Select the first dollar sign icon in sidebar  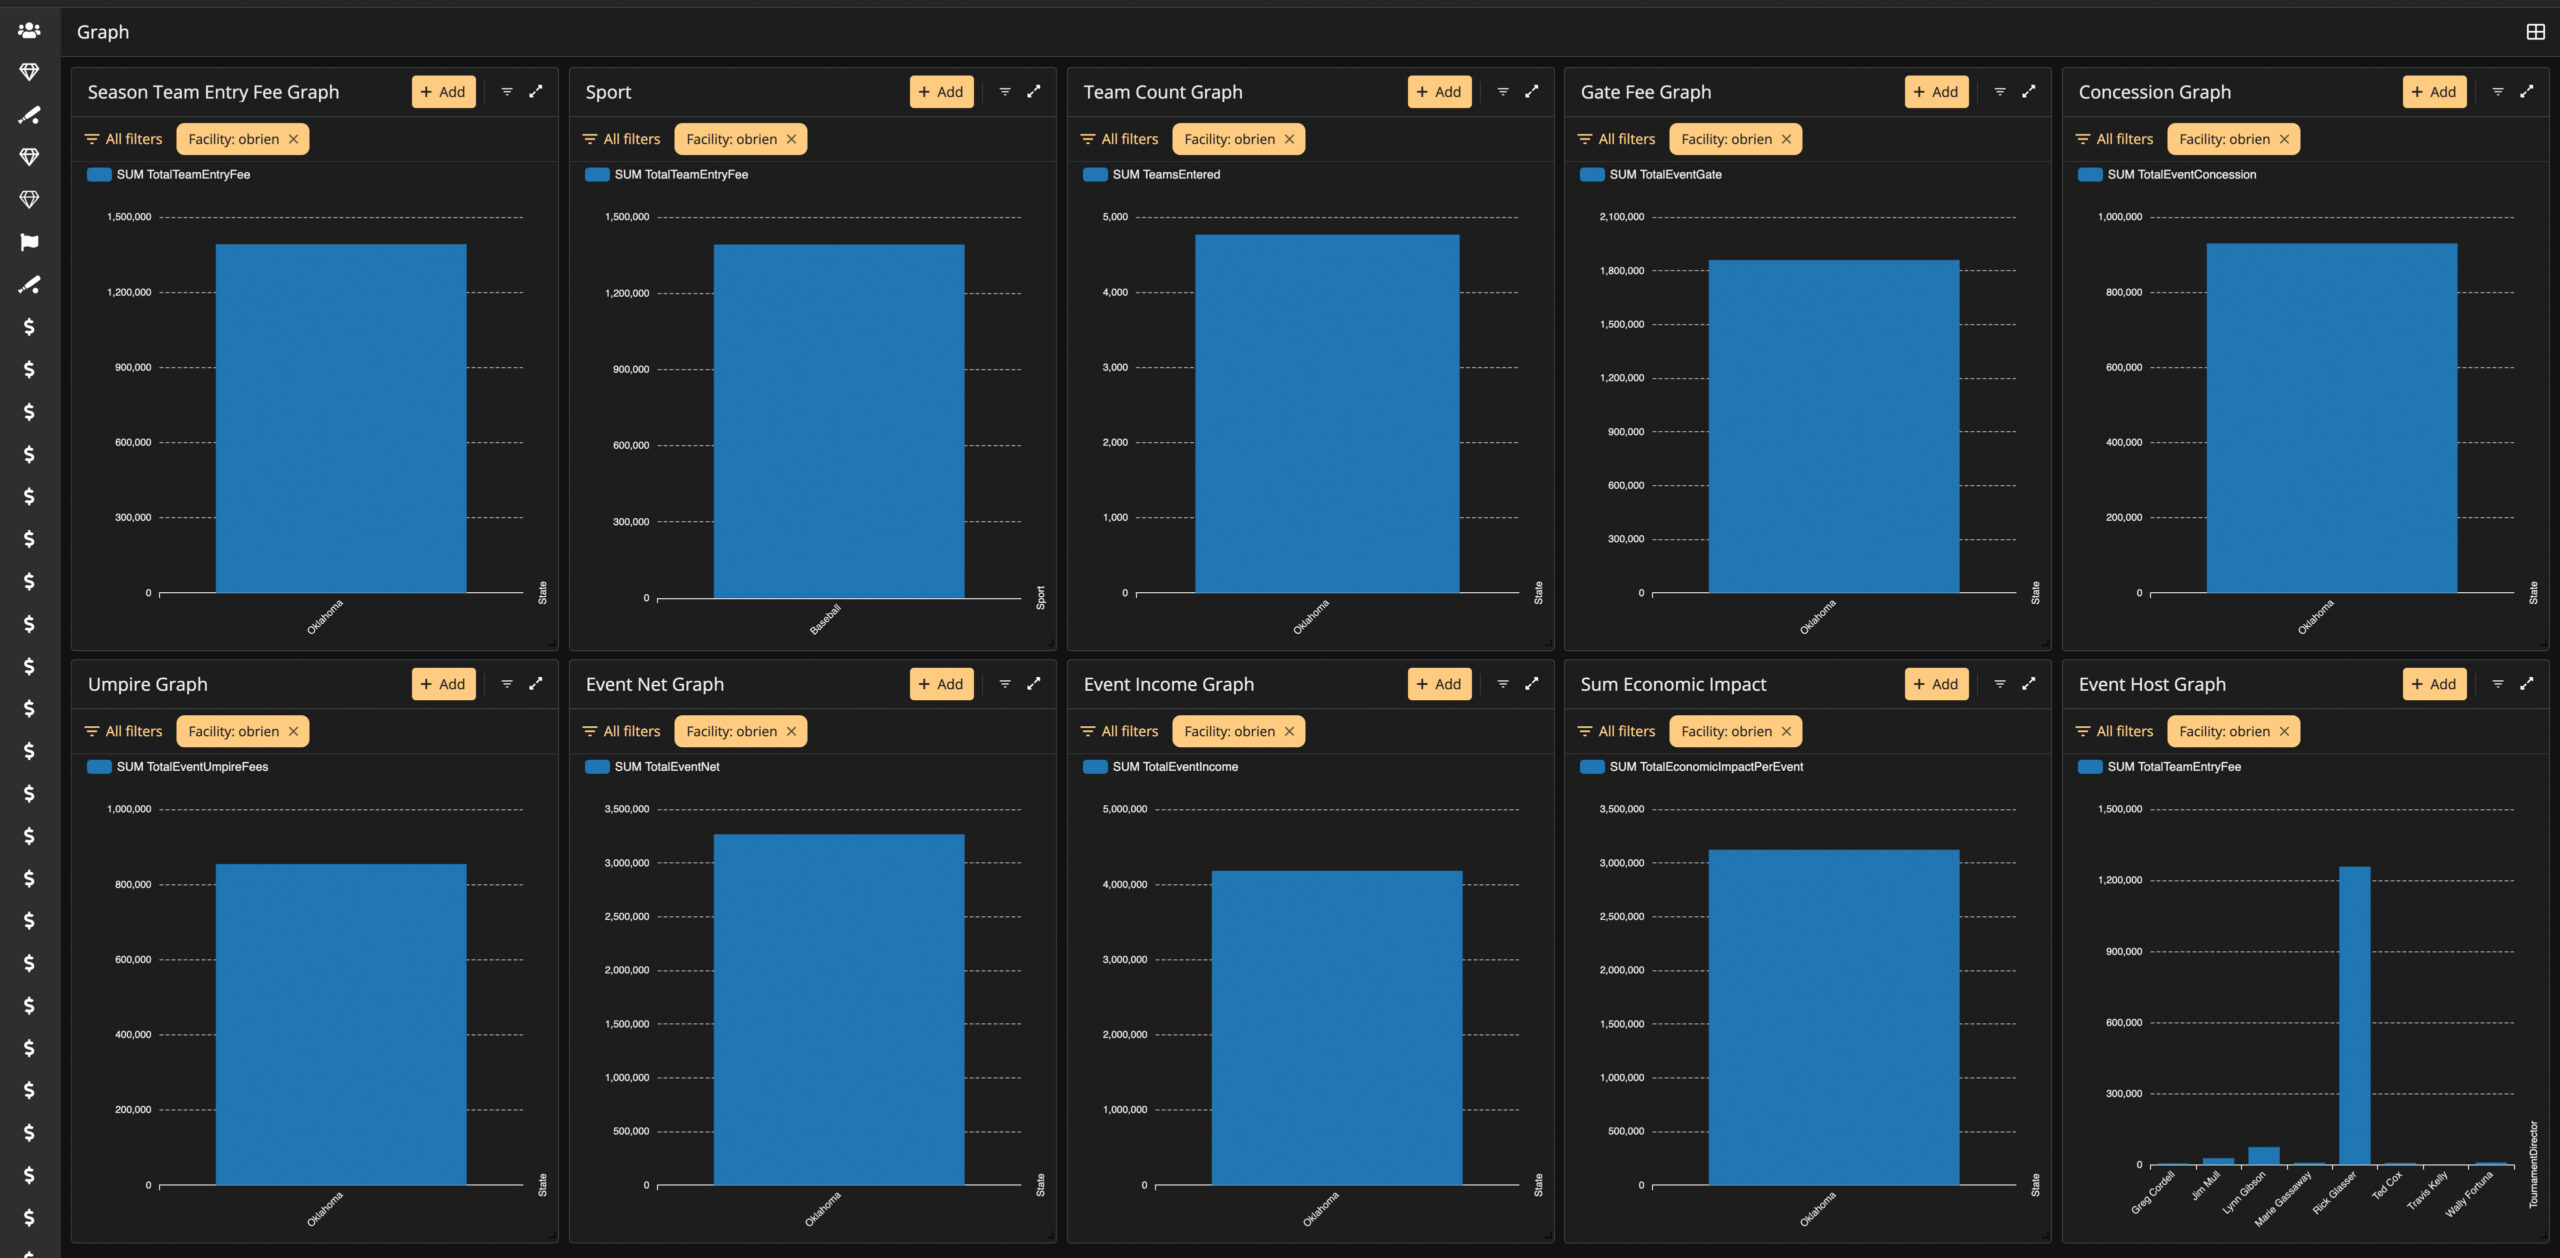(29, 327)
